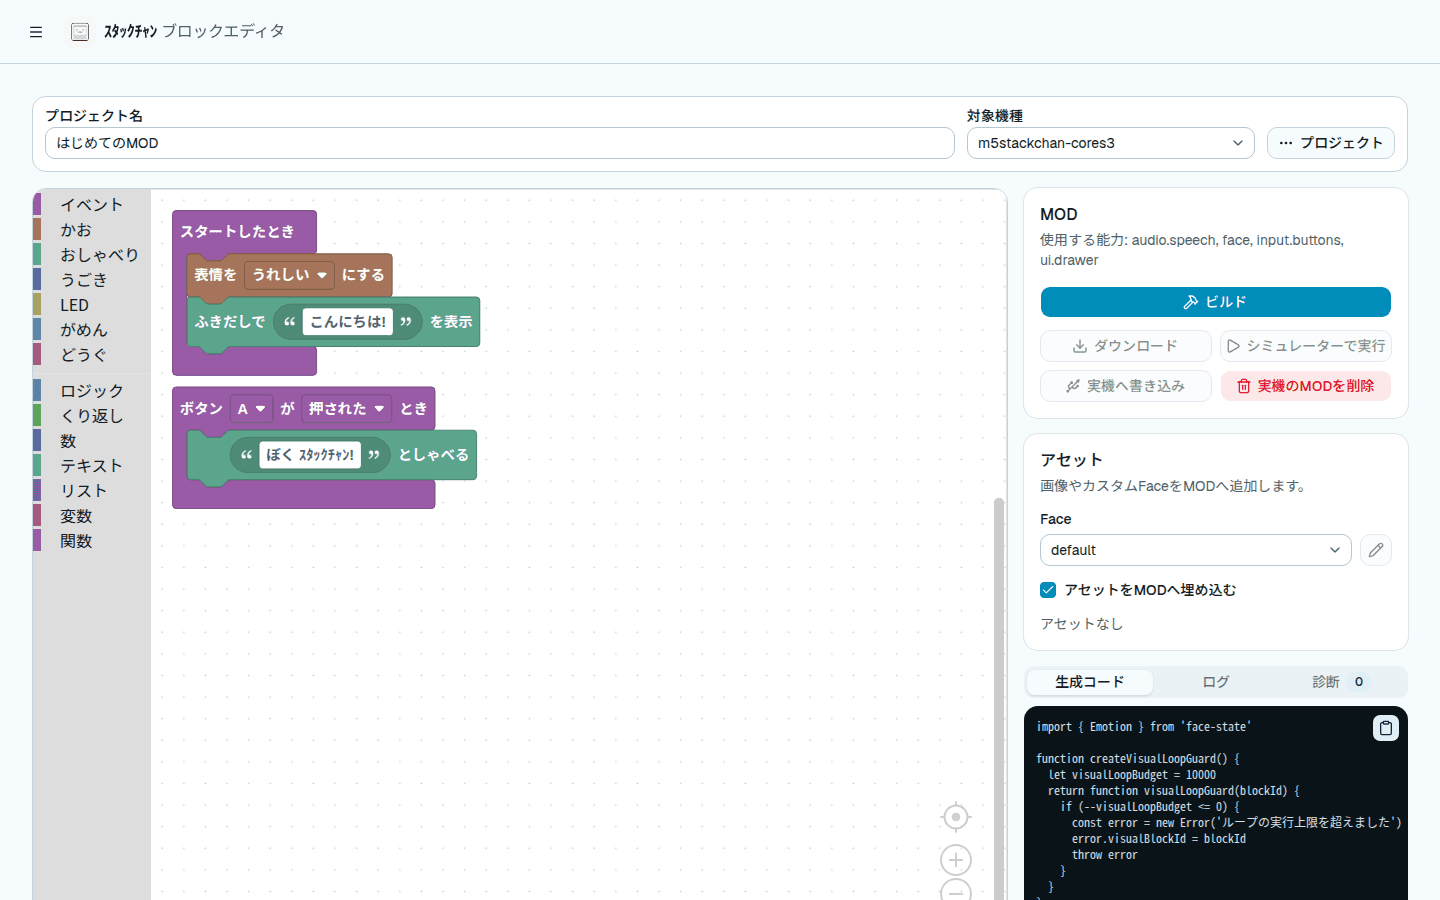This screenshot has width=1440, height=900.
Task: Open the hamburger menu
Action: [36, 32]
